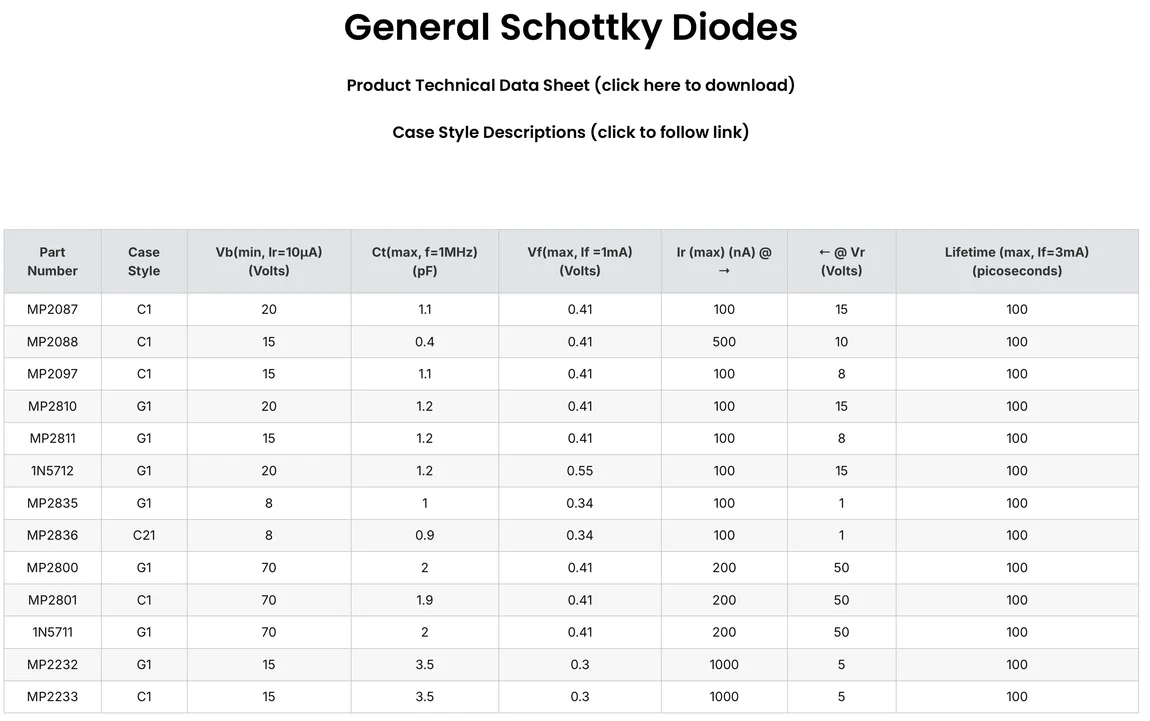Click part number MP2087 cell

click(x=53, y=309)
